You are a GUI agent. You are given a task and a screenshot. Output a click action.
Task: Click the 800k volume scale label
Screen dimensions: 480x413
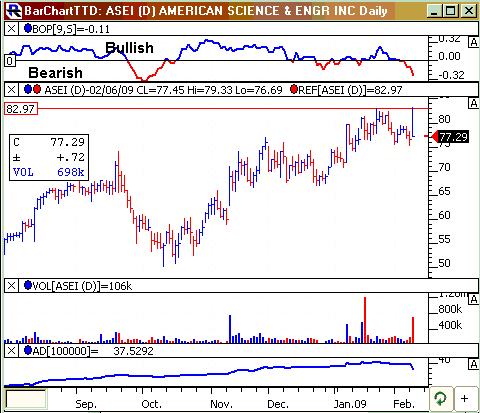point(450,309)
